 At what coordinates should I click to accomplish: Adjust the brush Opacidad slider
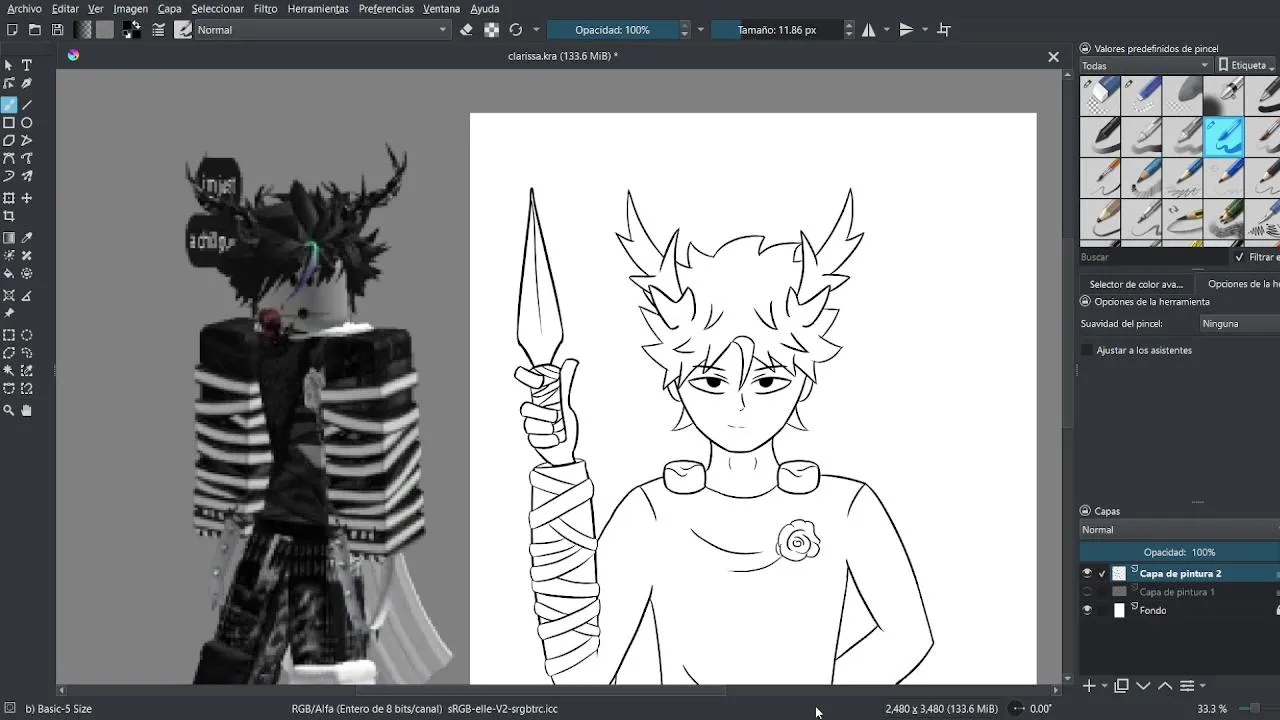(x=612, y=30)
